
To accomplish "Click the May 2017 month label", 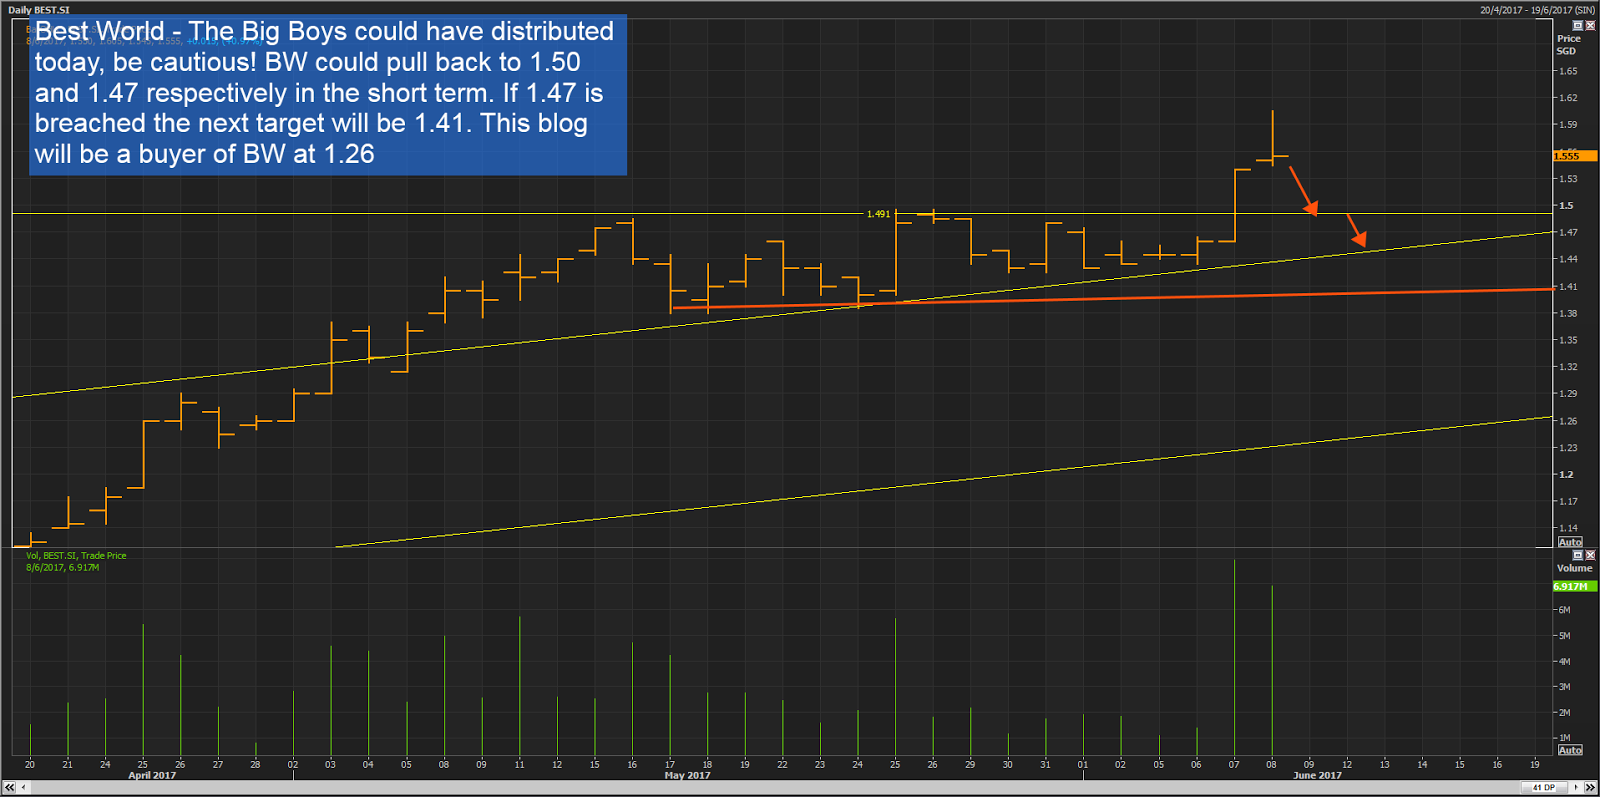I will pyautogui.click(x=687, y=776).
